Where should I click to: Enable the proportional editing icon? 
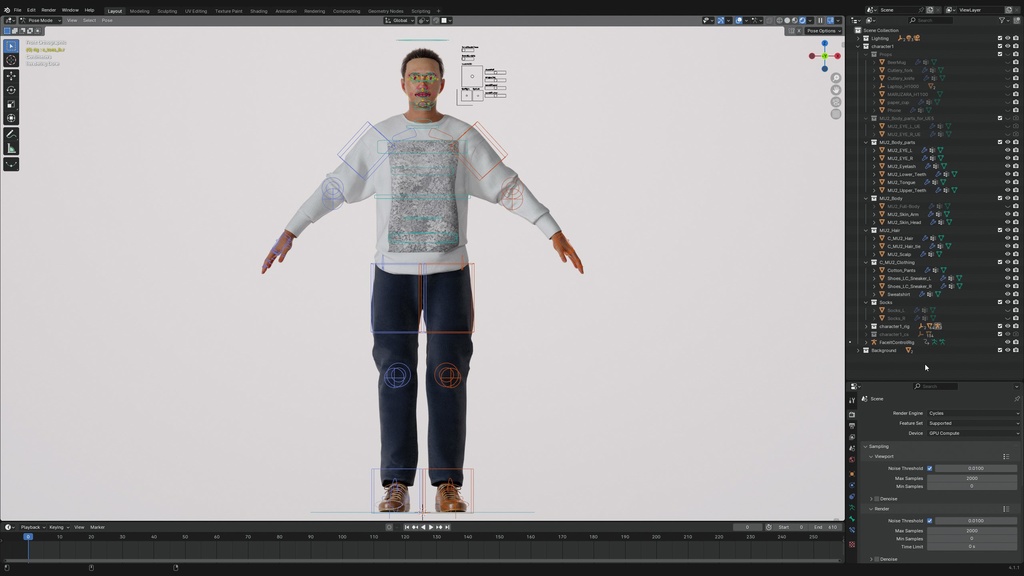pos(739,19)
